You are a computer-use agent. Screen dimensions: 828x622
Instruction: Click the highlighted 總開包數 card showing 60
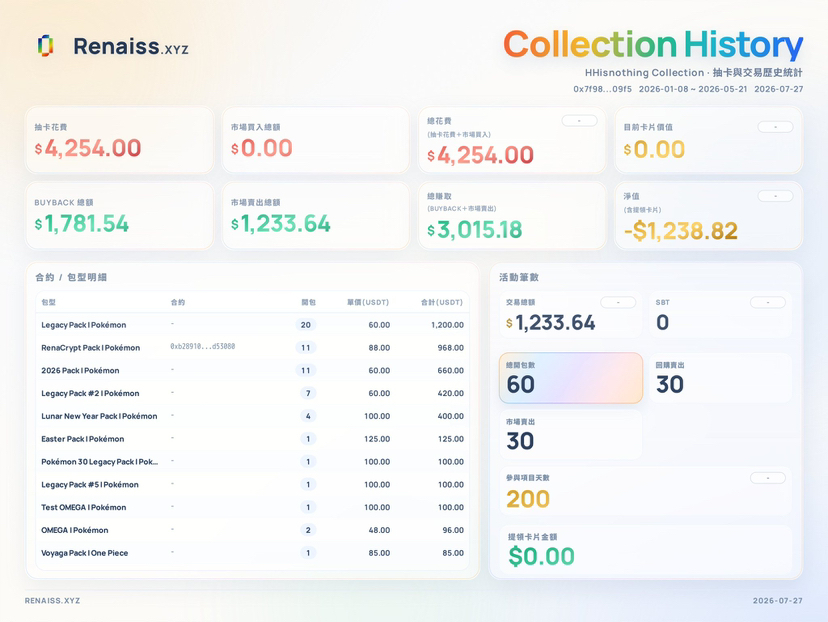point(571,378)
